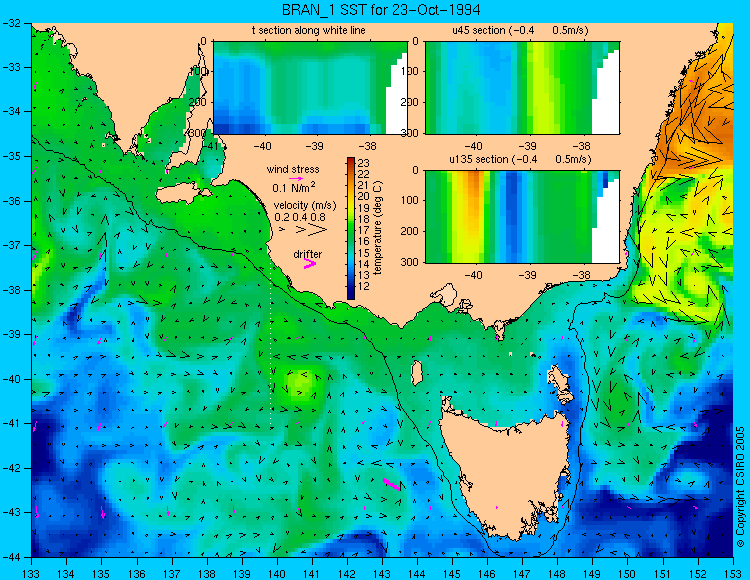750x580 pixels.
Task: Click the 'drifter' legend label
Action: click(308, 254)
